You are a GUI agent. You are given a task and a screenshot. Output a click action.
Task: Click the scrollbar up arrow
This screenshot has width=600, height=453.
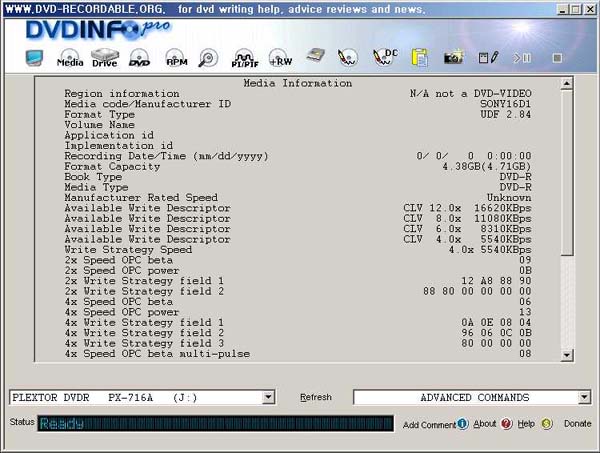tap(567, 83)
